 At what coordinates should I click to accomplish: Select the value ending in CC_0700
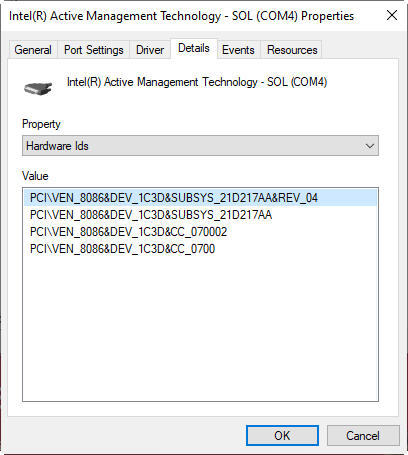200,249
